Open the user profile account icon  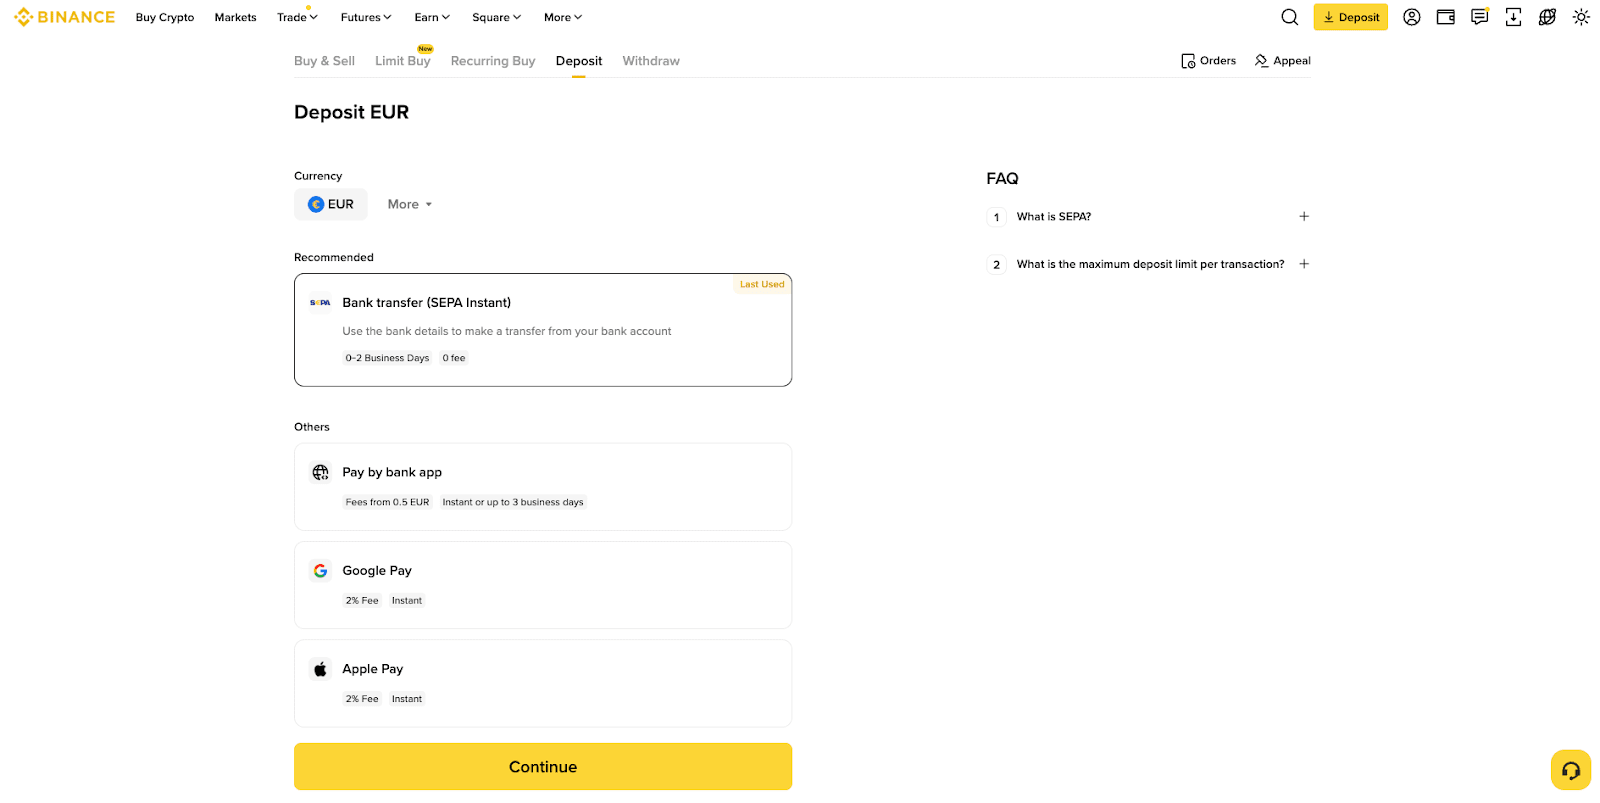(x=1411, y=17)
